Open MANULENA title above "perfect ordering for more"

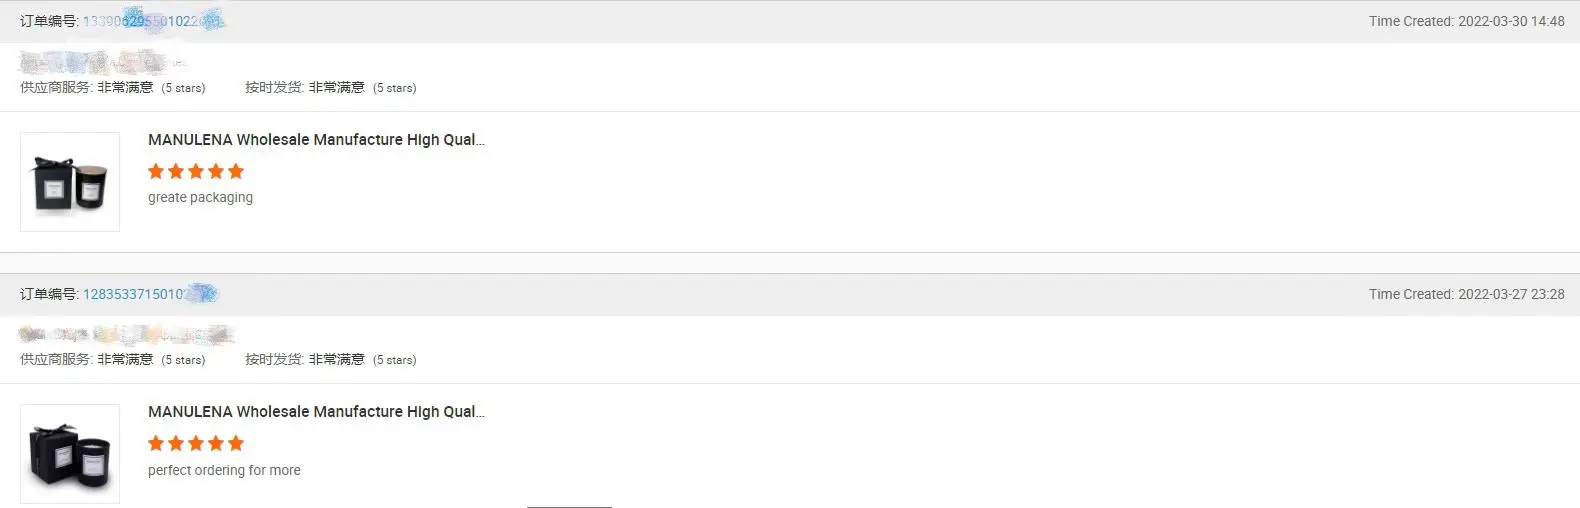[316, 412]
